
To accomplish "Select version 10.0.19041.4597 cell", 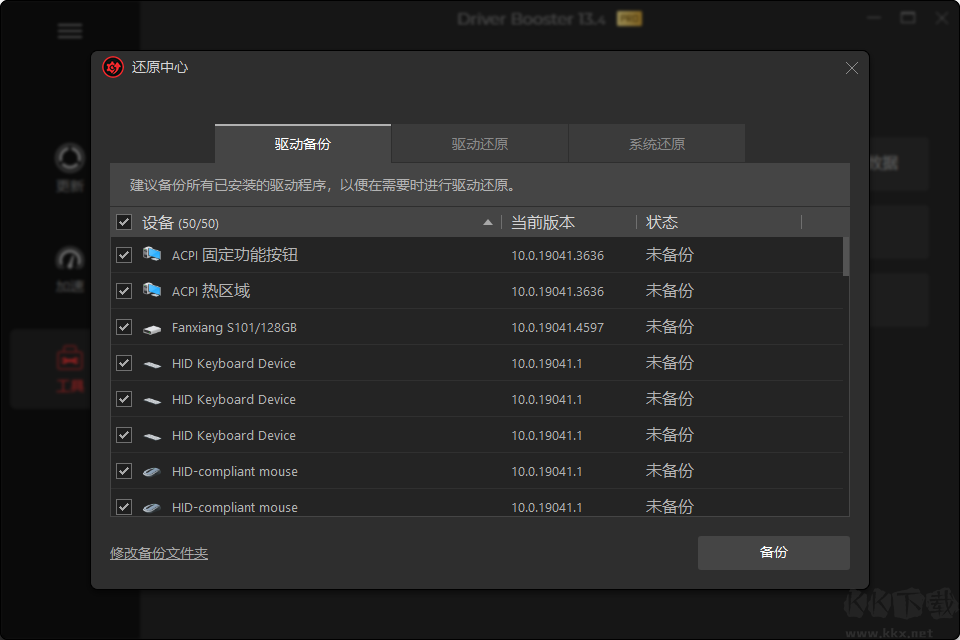I will tap(558, 328).
